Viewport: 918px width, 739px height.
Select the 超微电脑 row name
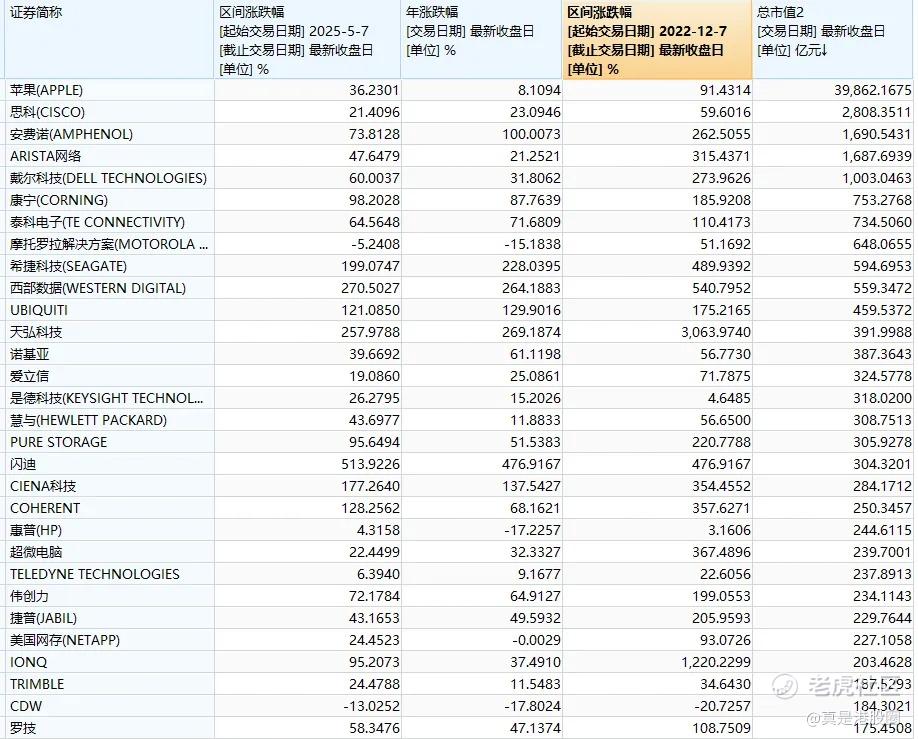(x=36, y=552)
